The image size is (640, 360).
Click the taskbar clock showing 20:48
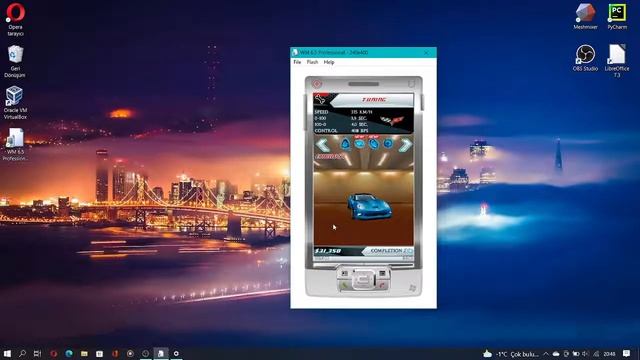[609, 354]
